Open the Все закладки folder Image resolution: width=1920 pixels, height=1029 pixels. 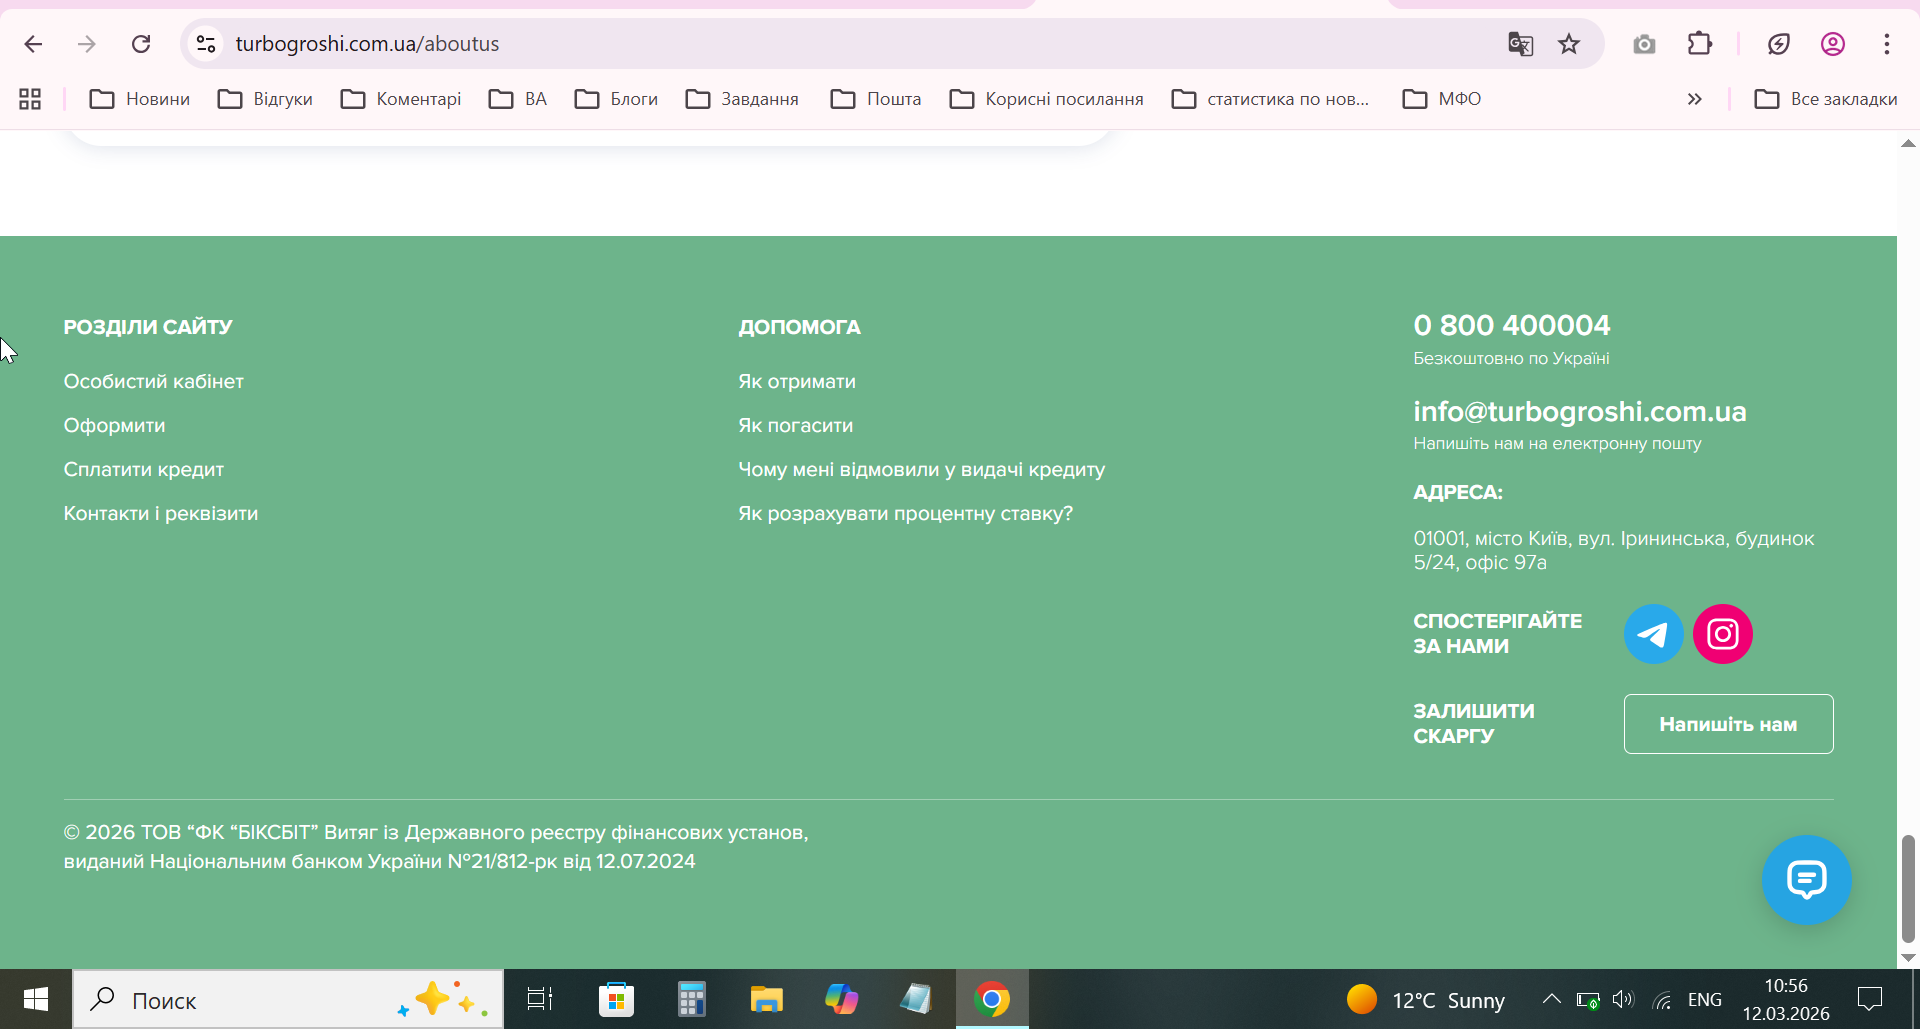pos(1826,99)
